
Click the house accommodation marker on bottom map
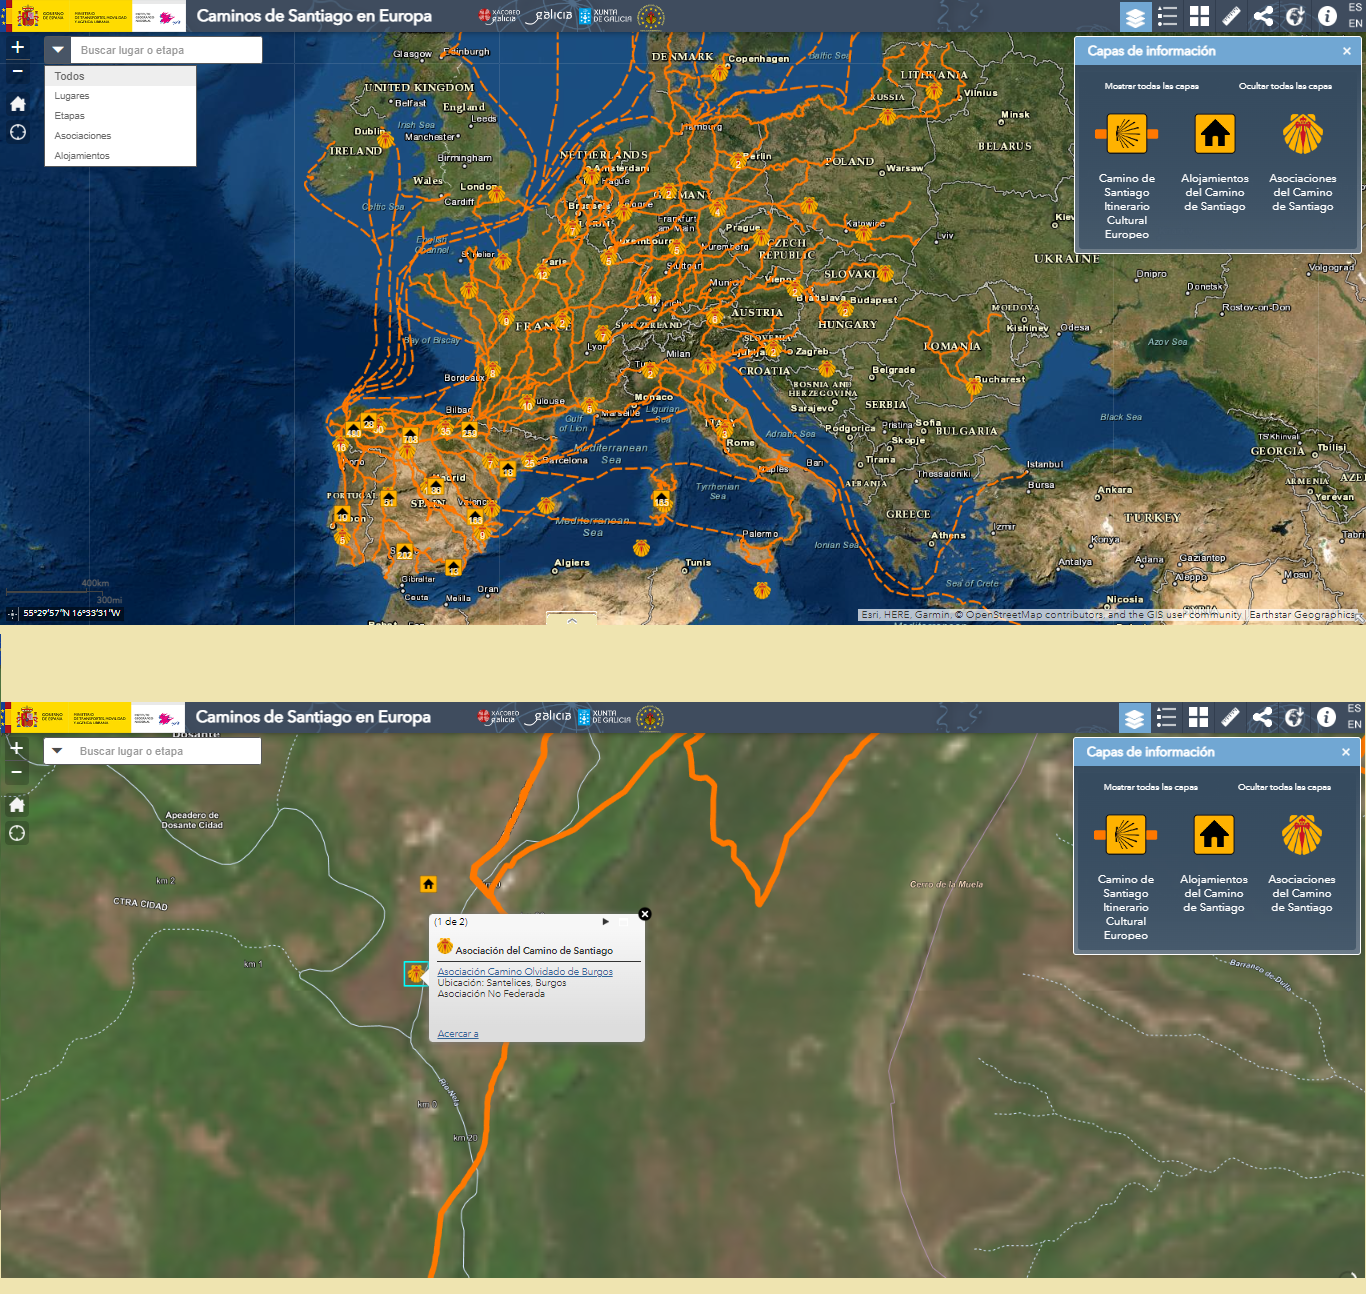pos(428,884)
